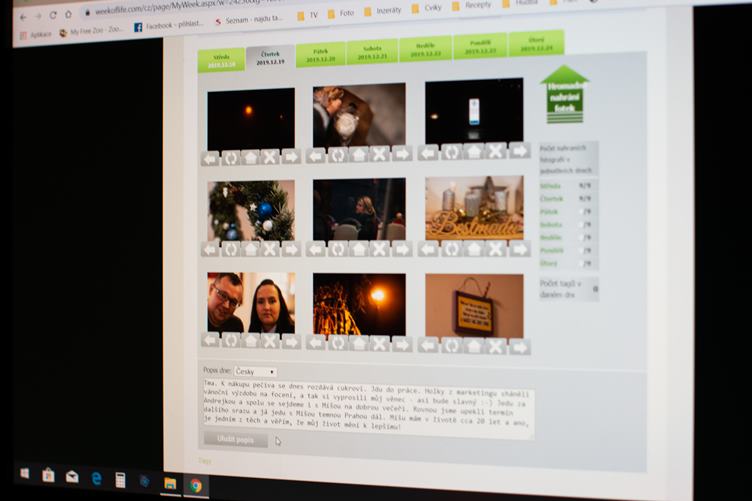This screenshot has height=501, width=752.
Task: Move the dark candle-flame photo right
Action: click(x=291, y=156)
